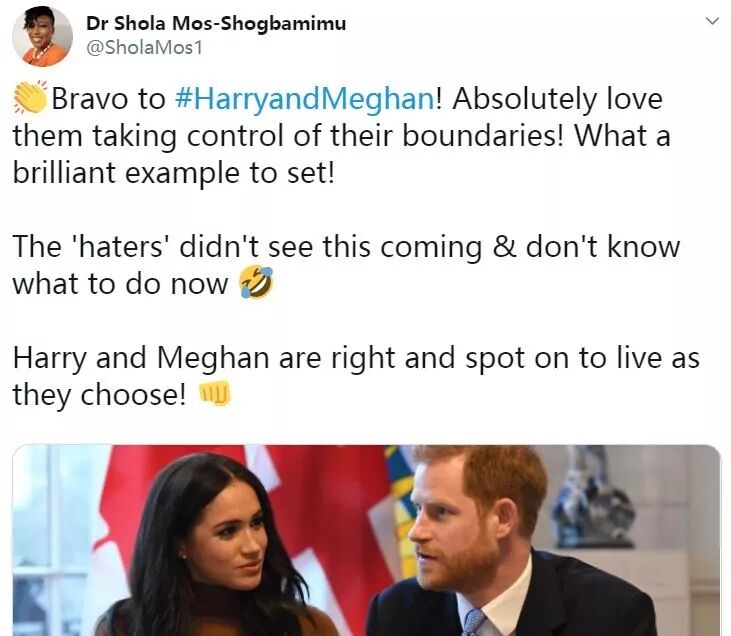The image size is (731, 636).
Task: Click the text 'they choose!'
Action: click(99, 394)
